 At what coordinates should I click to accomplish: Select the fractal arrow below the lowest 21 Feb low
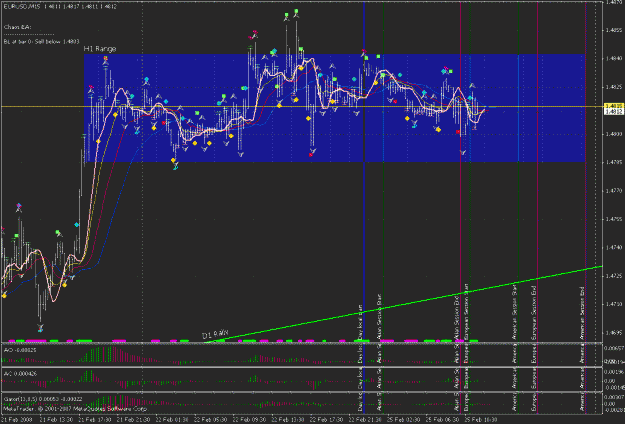tap(40, 328)
